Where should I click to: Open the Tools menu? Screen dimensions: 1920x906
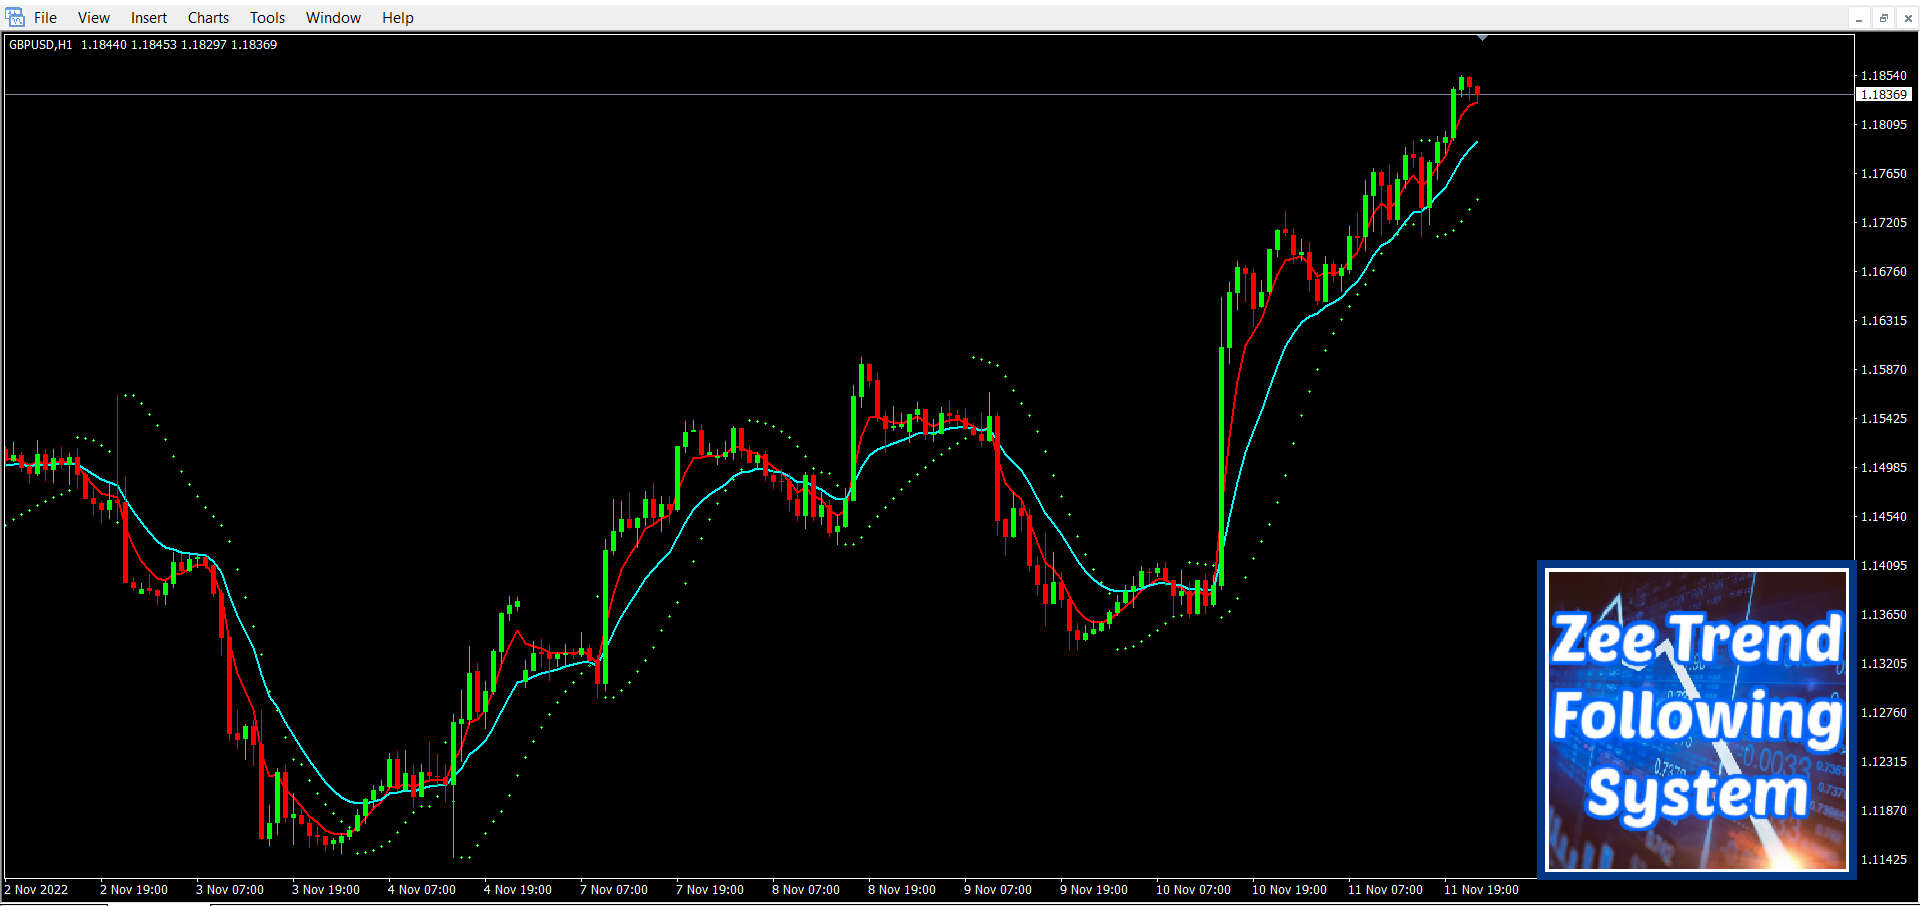point(267,18)
